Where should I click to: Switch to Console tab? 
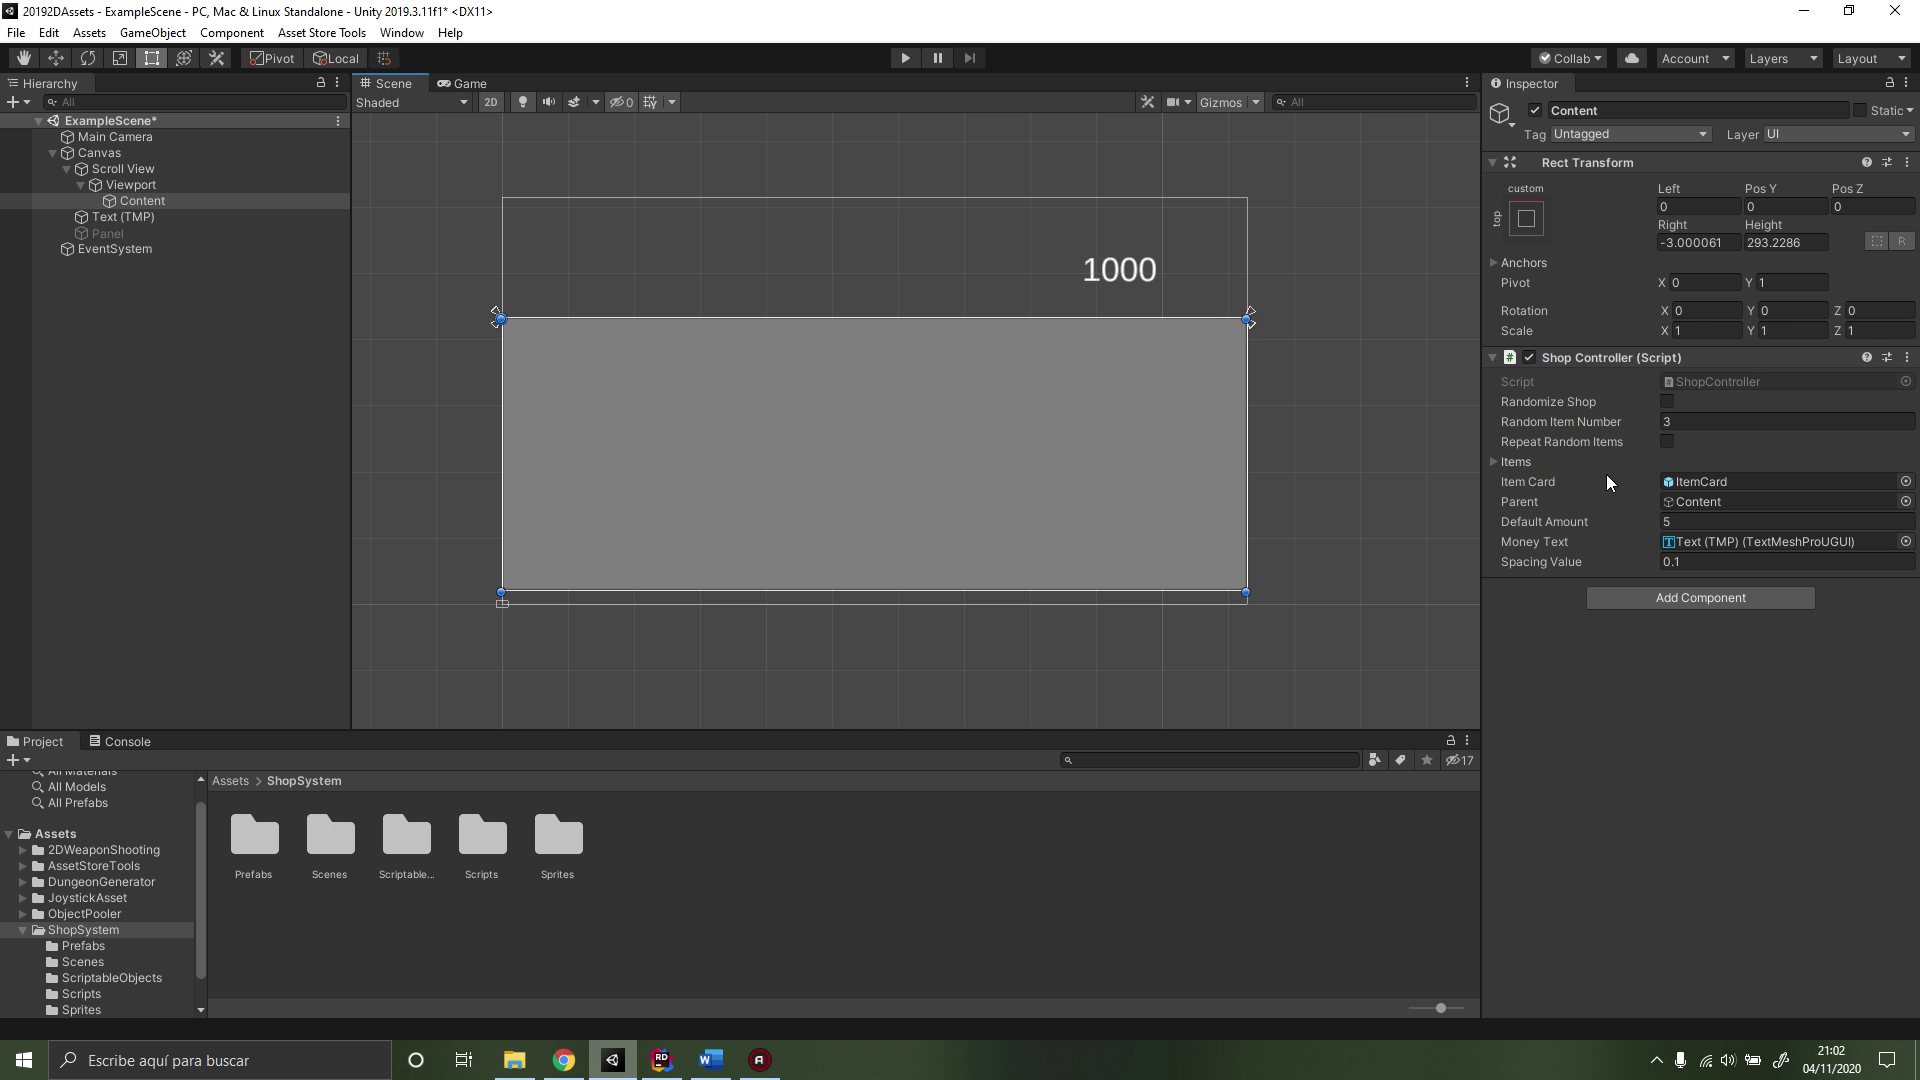point(120,741)
